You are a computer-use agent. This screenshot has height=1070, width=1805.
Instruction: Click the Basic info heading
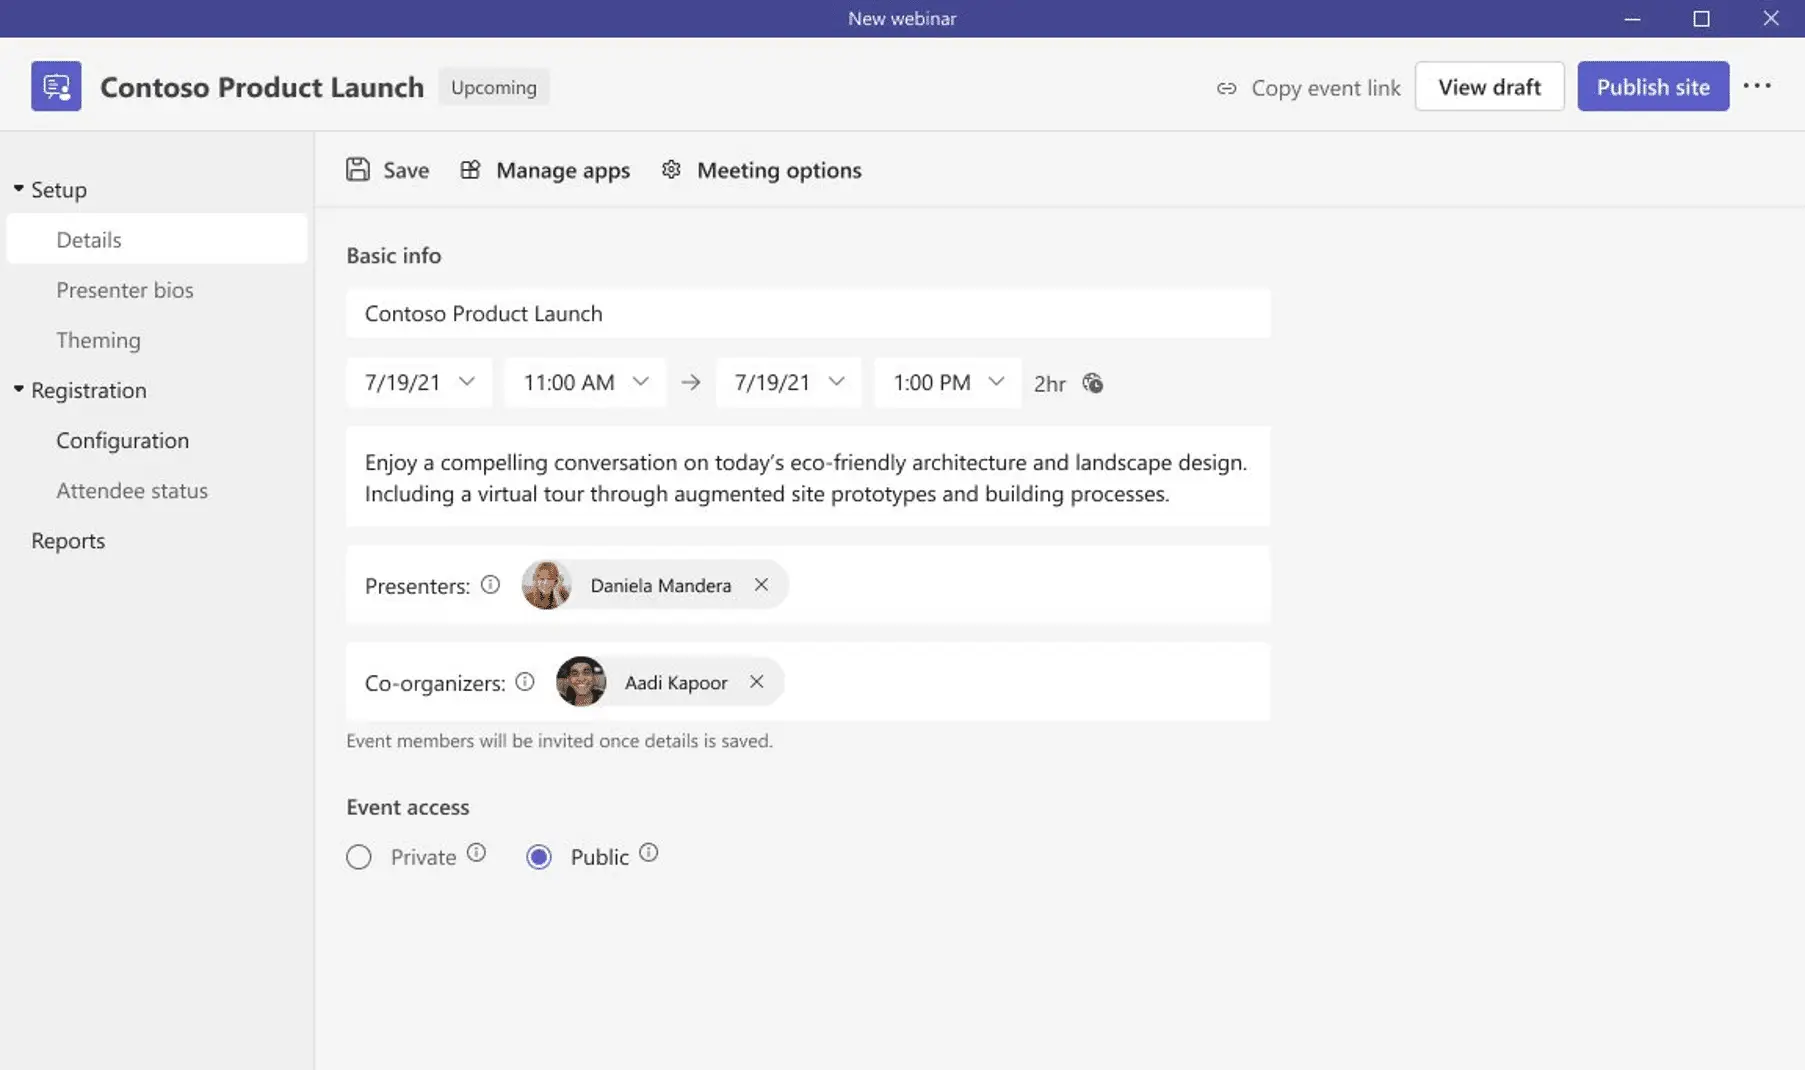pos(393,255)
